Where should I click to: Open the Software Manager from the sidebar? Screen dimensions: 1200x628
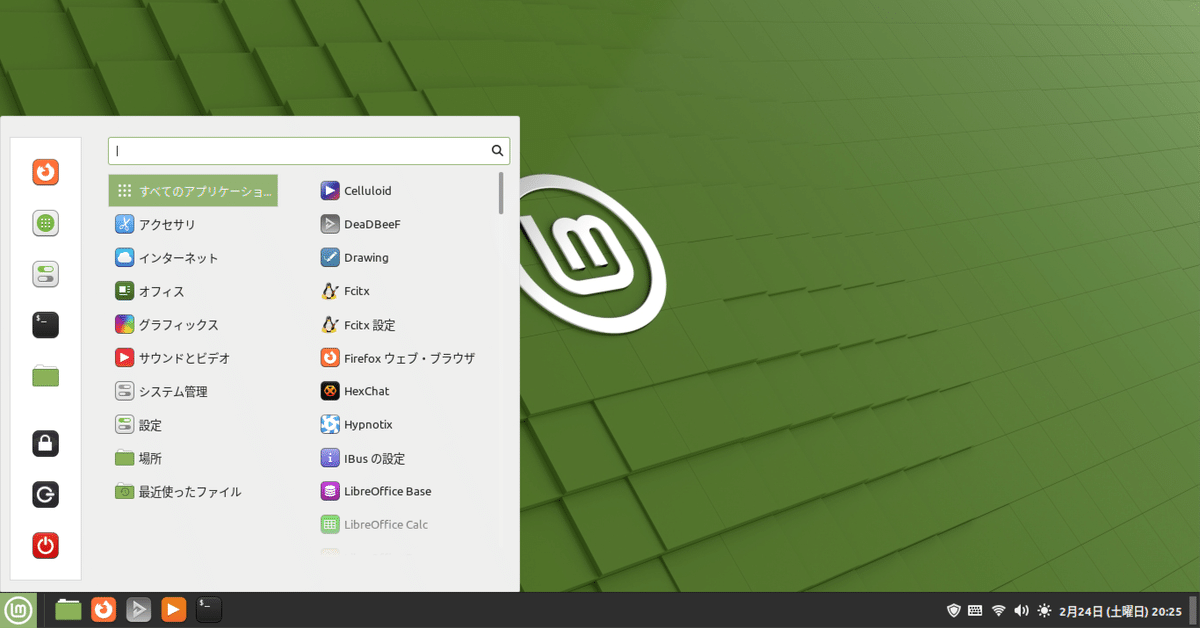coord(45,223)
